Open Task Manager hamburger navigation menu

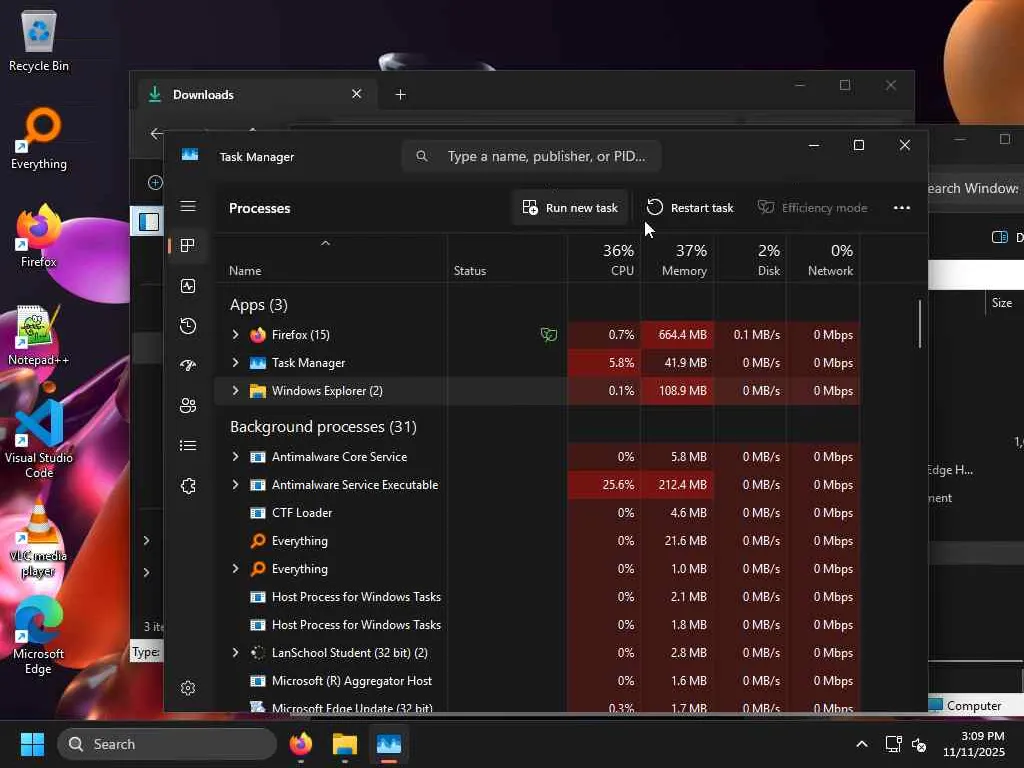tap(188, 206)
